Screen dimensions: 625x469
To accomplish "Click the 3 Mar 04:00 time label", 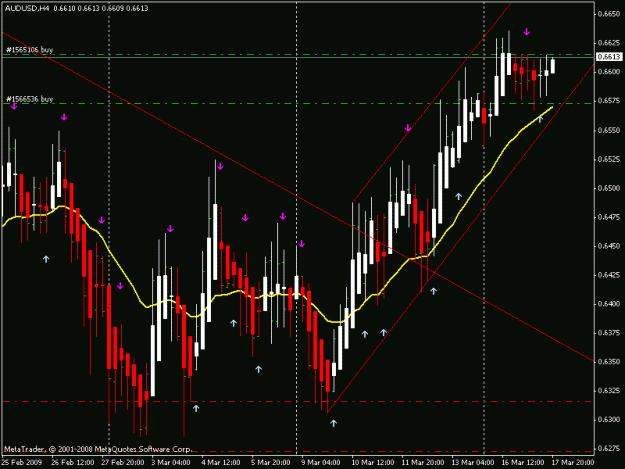I will [171, 463].
